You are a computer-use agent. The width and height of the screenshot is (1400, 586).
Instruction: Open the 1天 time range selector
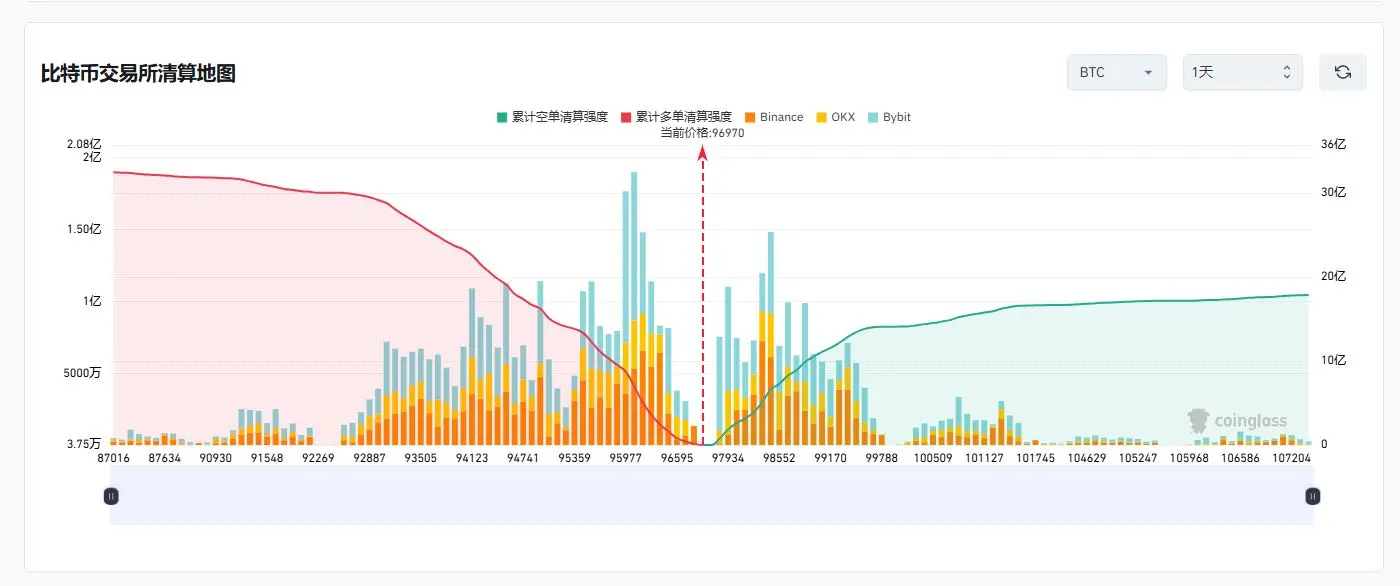(1242, 72)
